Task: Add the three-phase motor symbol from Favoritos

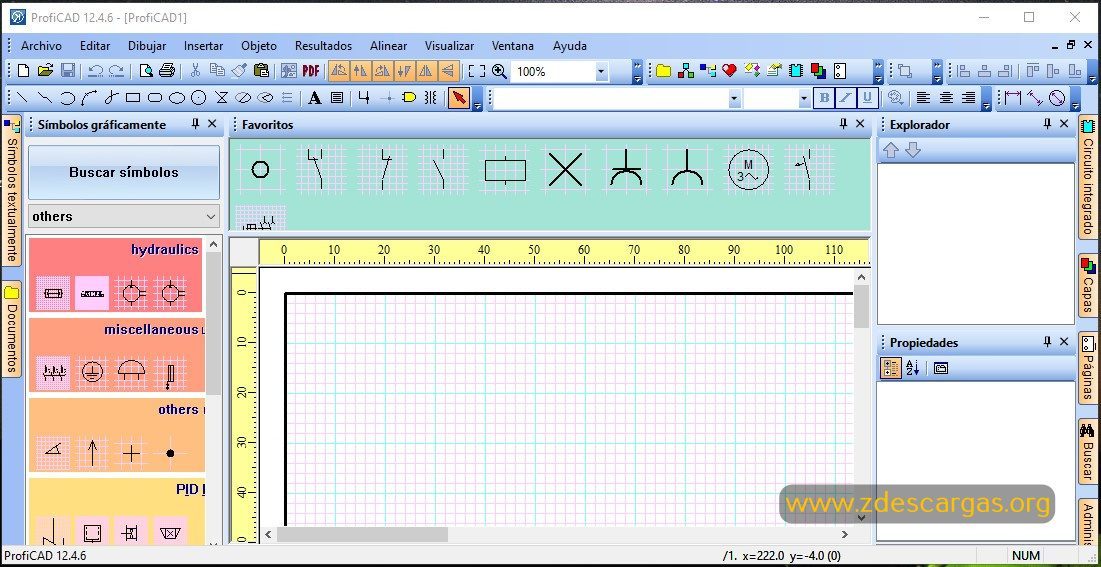Action: (x=748, y=169)
